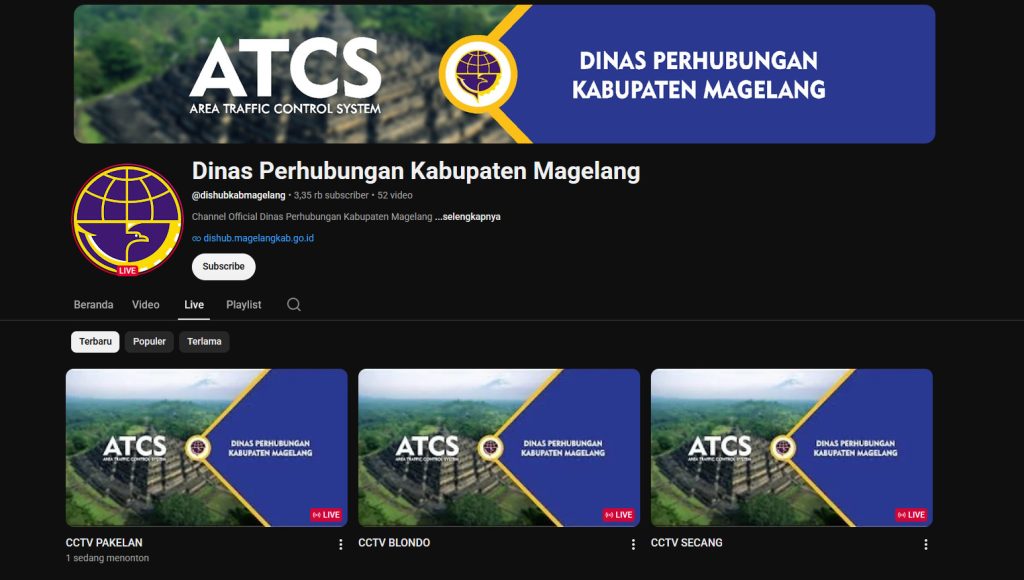
Task: Sort live streams by Populer
Action: tap(150, 342)
